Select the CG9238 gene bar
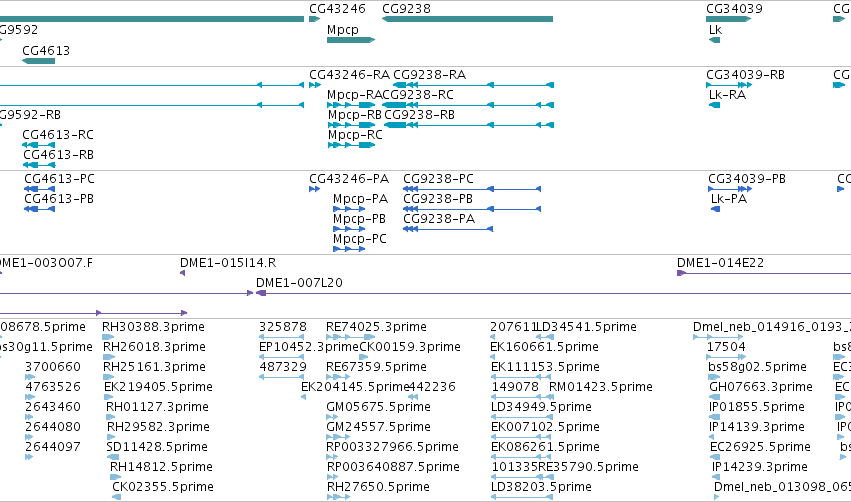 (467, 19)
